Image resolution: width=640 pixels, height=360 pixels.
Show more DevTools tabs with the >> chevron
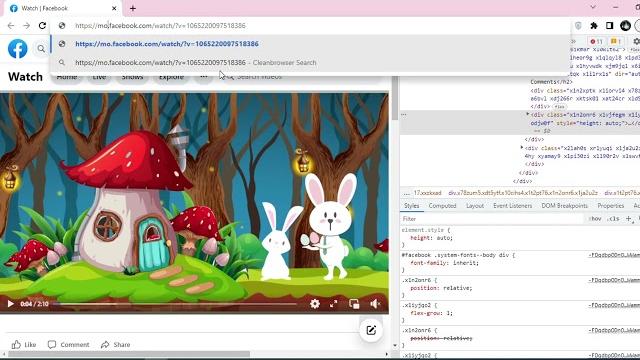(573, 41)
